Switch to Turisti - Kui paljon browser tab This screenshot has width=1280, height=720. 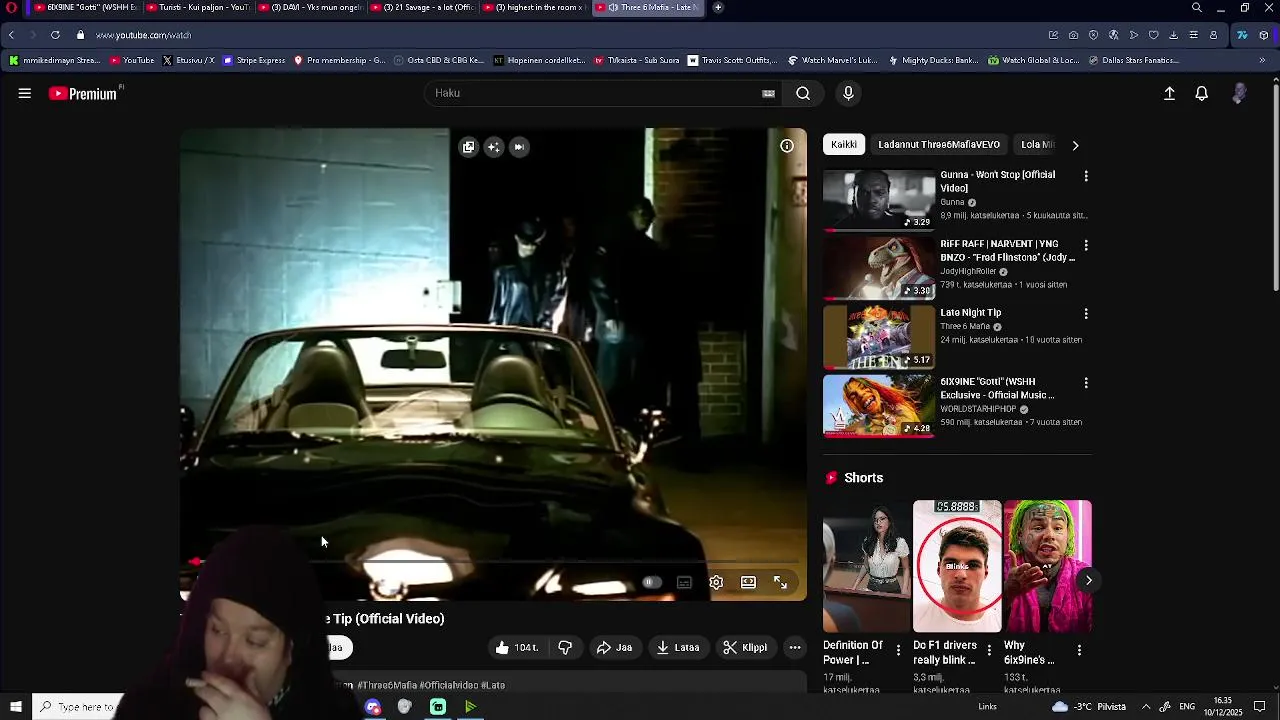pyautogui.click(x=197, y=7)
